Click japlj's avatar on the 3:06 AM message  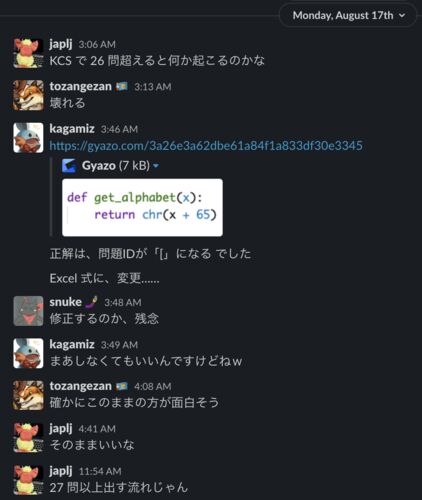pyautogui.click(x=28, y=53)
